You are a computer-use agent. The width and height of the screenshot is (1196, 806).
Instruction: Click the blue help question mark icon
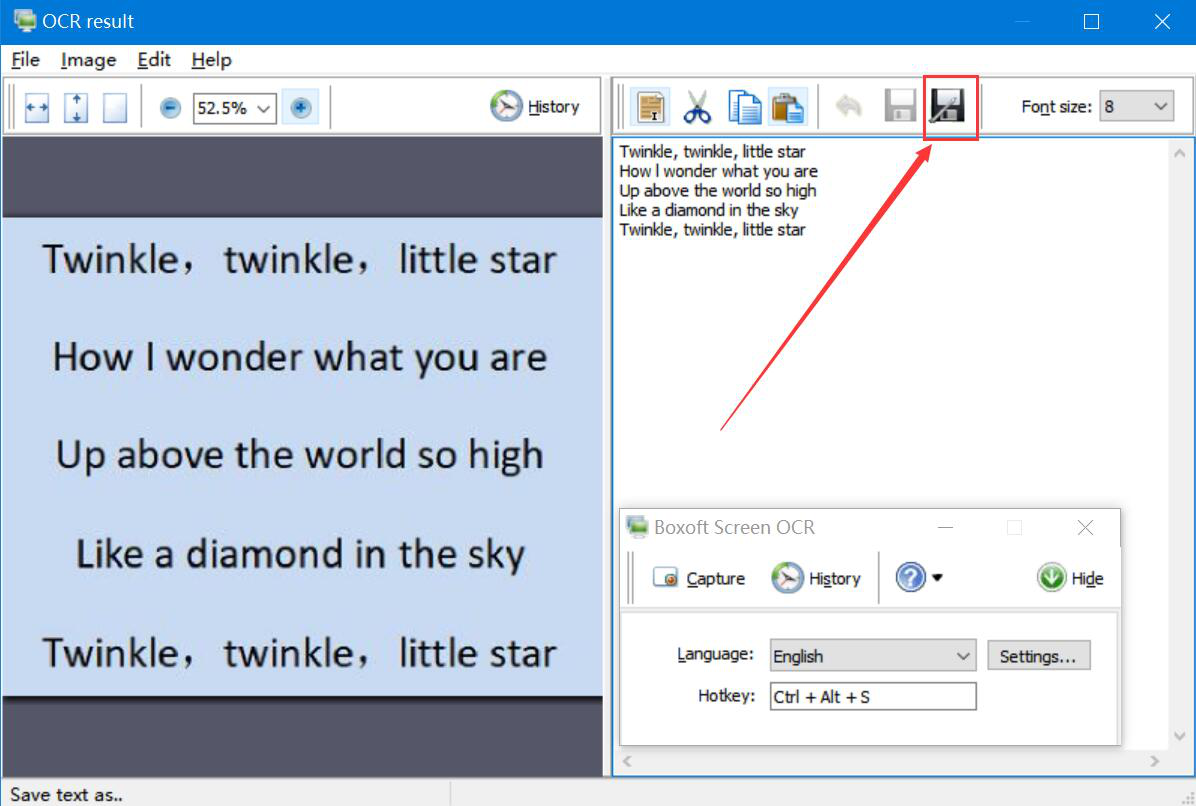pos(910,577)
